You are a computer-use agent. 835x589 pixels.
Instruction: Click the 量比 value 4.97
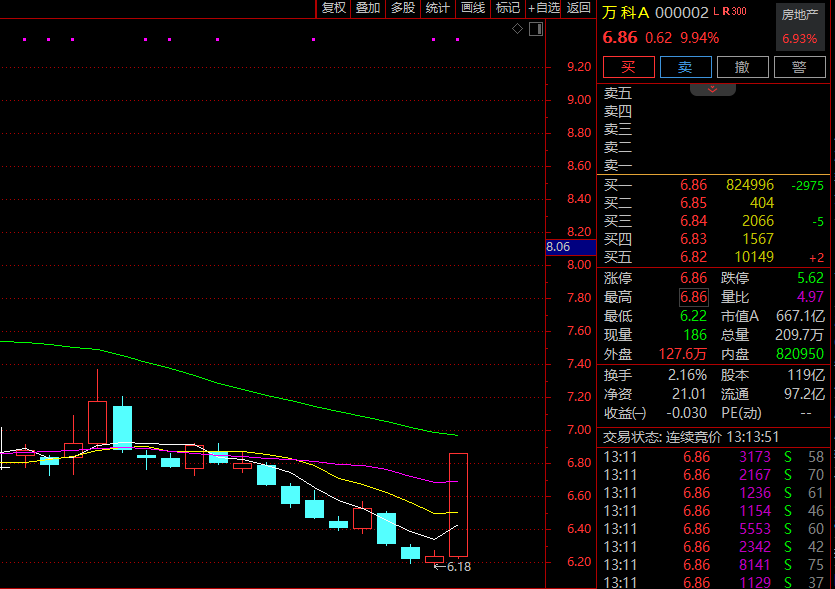click(811, 297)
